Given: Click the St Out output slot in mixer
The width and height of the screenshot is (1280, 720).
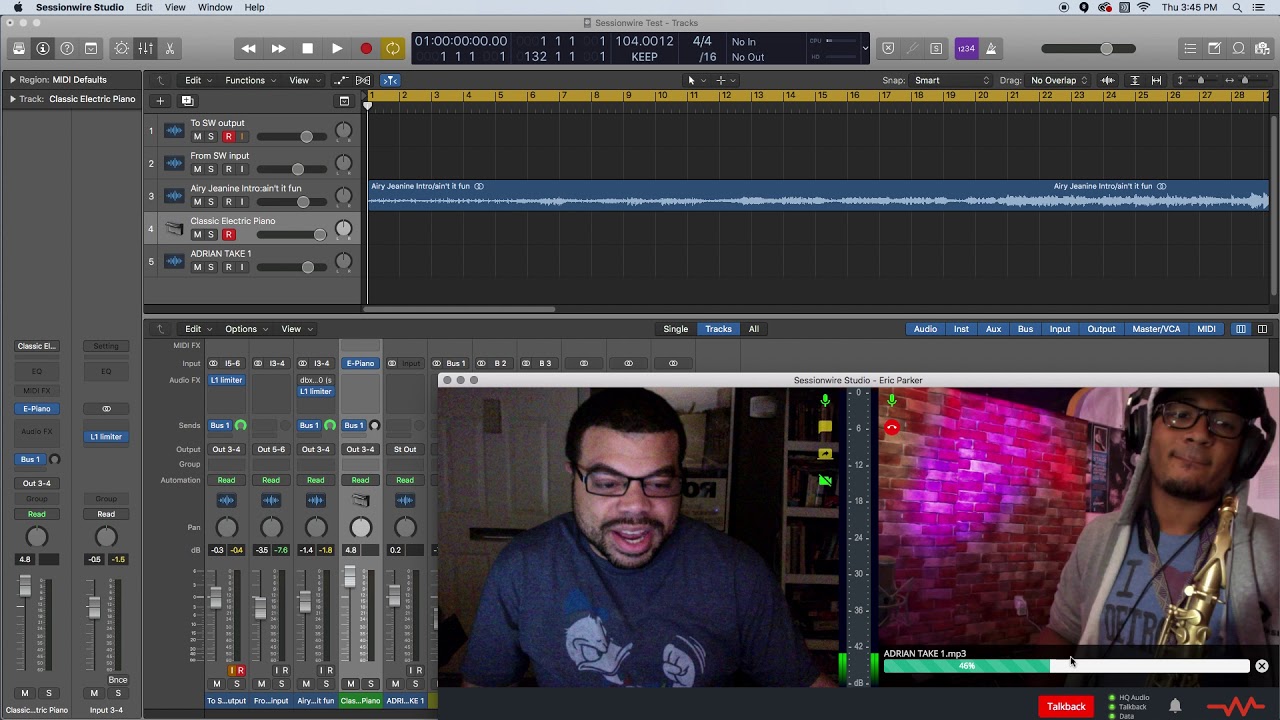Looking at the screenshot, I should pos(405,449).
